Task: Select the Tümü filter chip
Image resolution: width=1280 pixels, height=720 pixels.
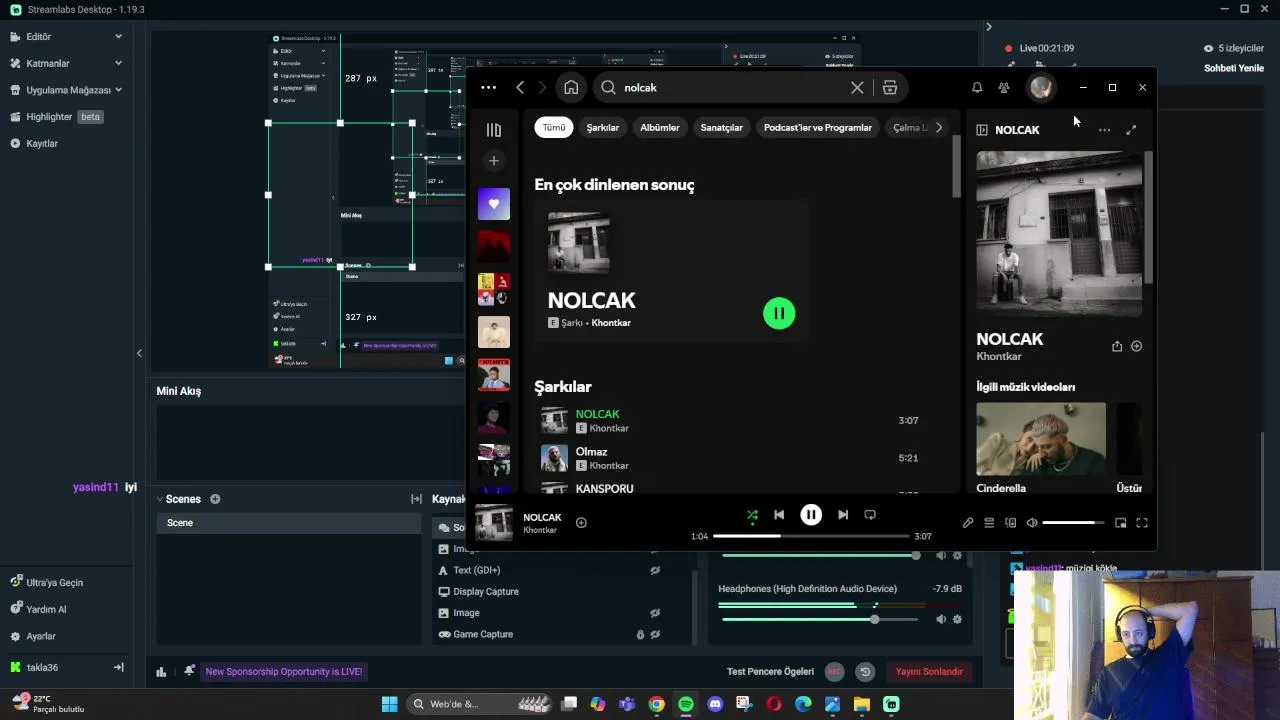Action: coord(554,127)
